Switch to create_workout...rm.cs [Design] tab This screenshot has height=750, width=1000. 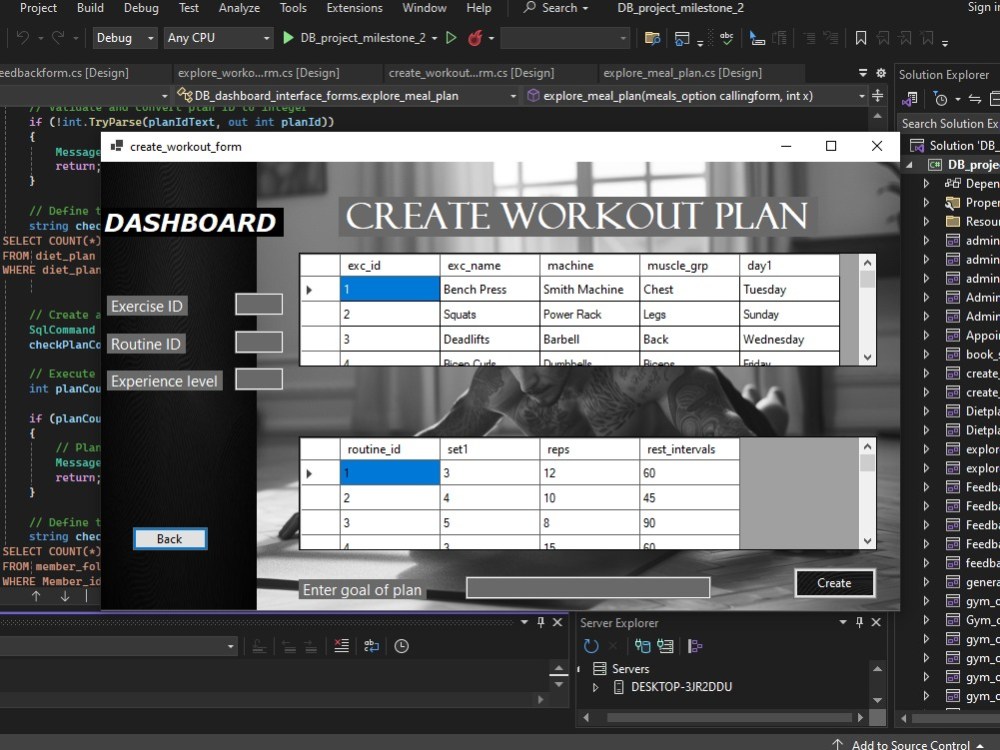471,73
